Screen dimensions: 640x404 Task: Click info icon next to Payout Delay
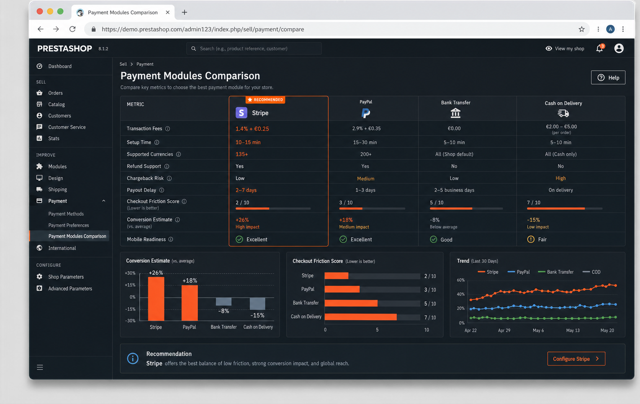point(162,190)
